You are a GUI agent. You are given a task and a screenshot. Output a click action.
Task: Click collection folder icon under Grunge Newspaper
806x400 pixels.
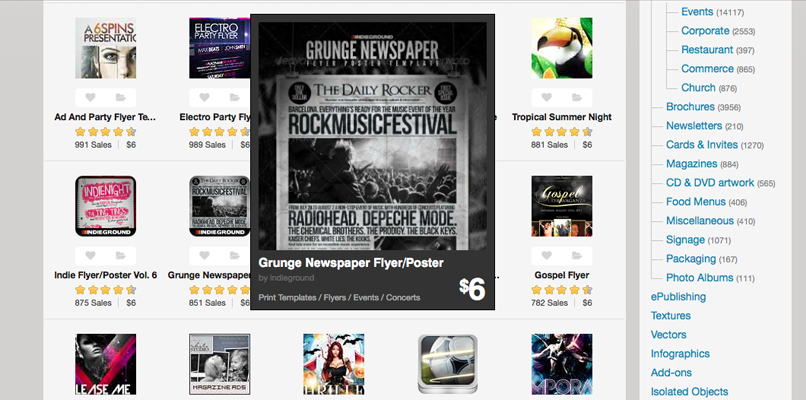pos(234,256)
